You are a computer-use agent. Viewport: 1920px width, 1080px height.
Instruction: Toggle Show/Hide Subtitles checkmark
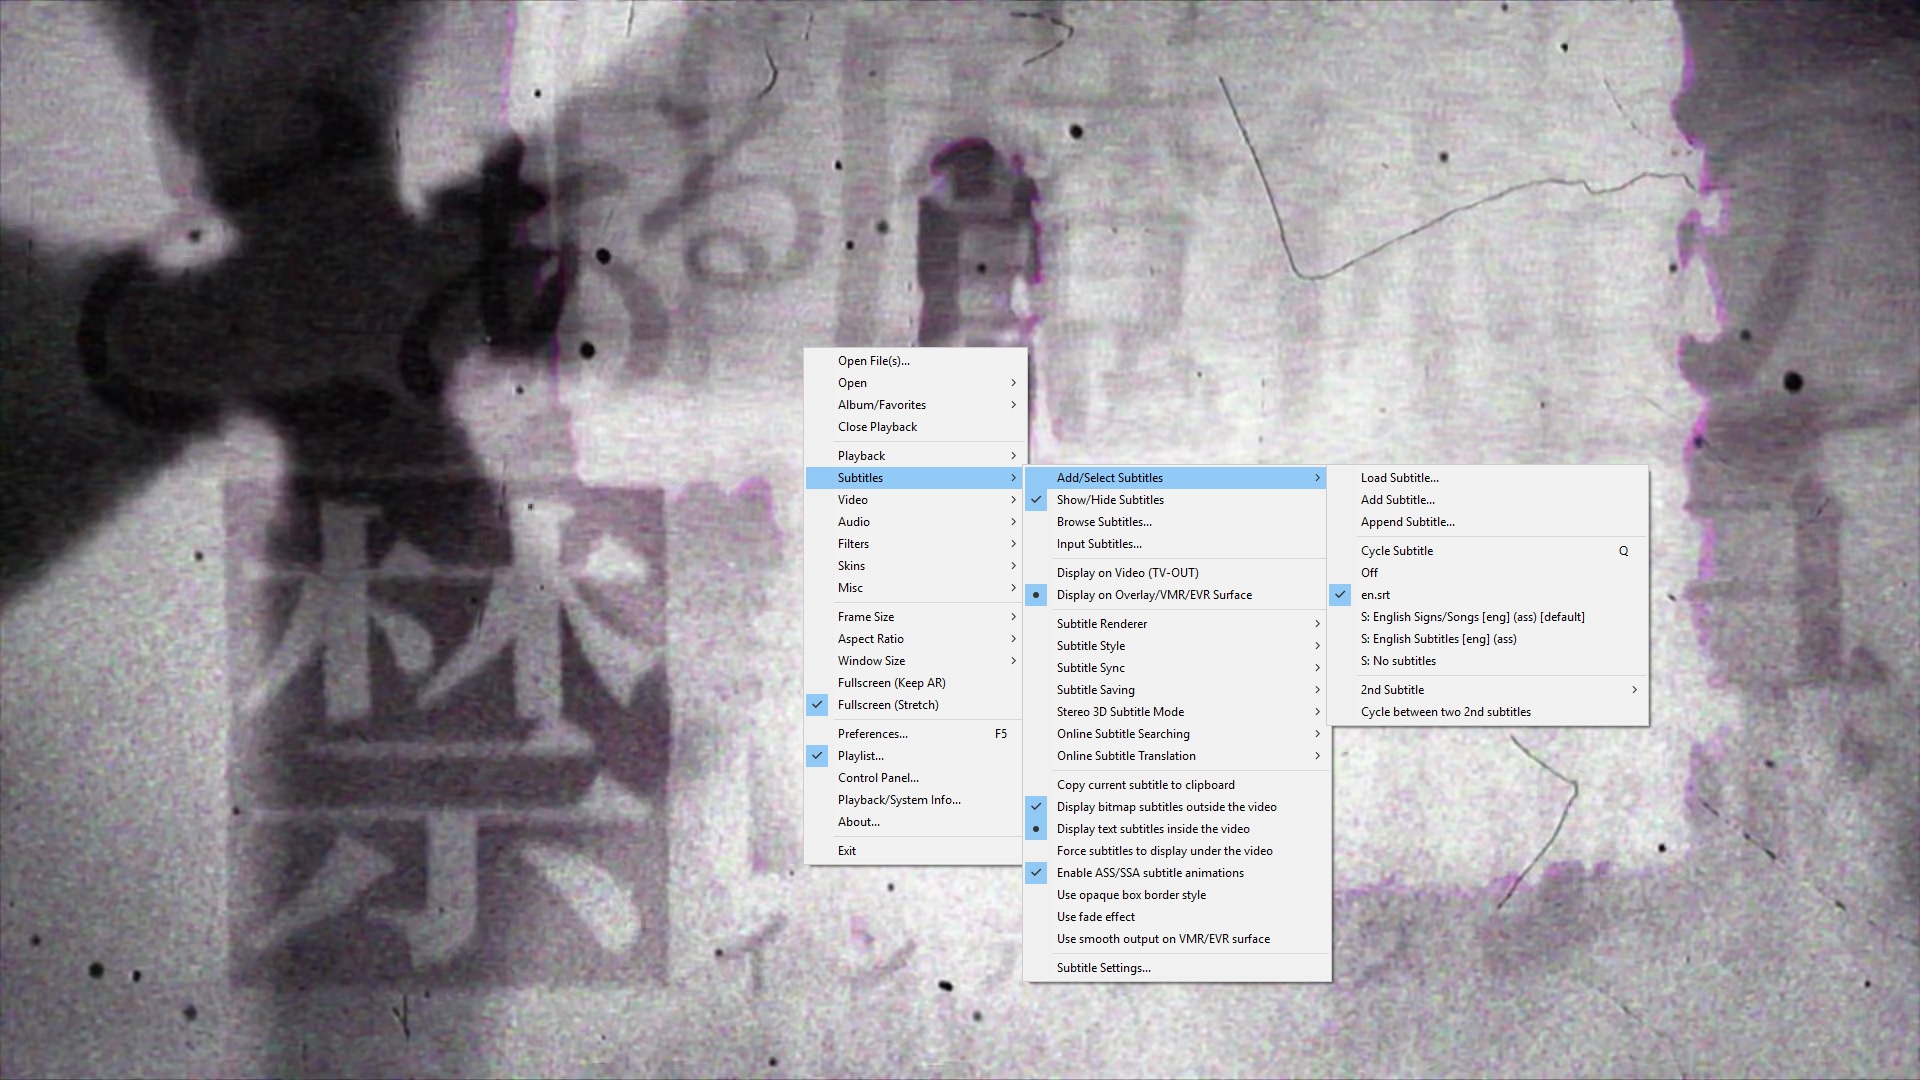pyautogui.click(x=1110, y=500)
